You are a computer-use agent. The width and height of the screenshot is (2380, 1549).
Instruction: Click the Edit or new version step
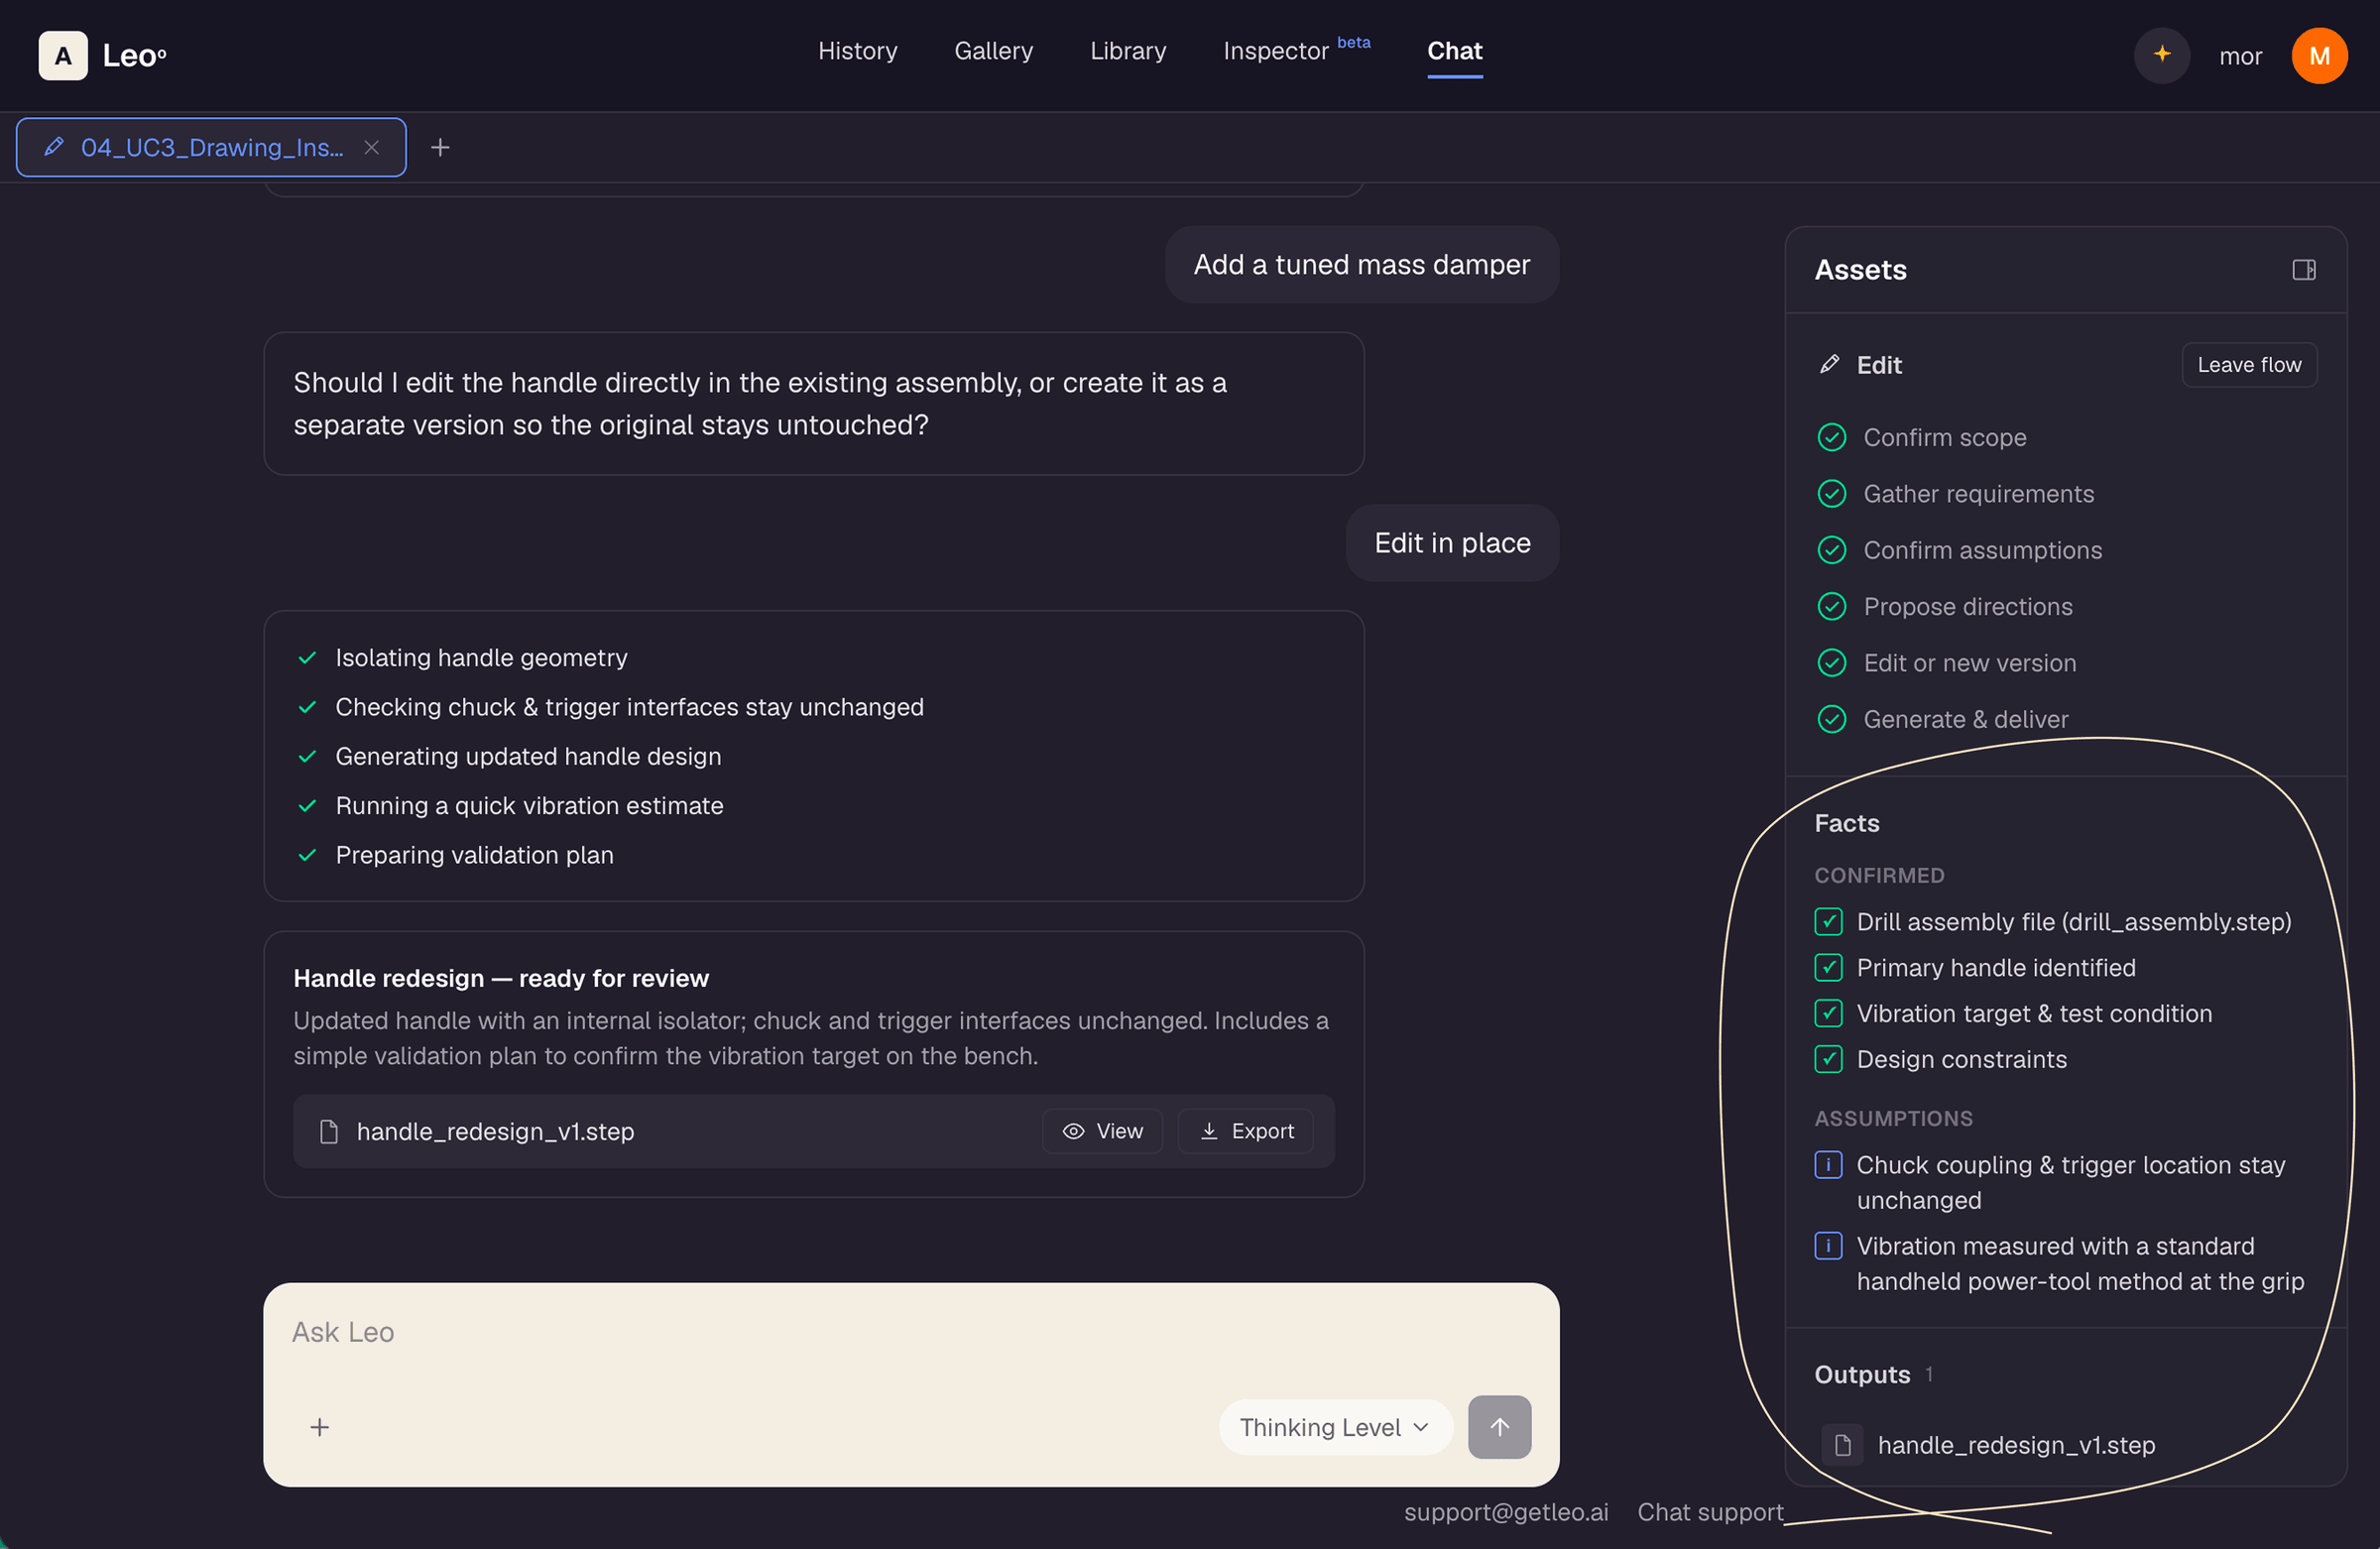1969,664
